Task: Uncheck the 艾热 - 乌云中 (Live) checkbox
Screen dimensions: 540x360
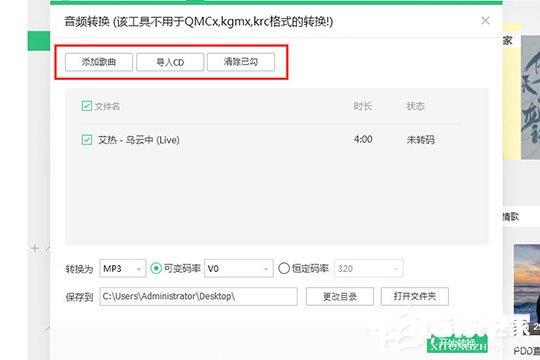Action: click(x=87, y=140)
